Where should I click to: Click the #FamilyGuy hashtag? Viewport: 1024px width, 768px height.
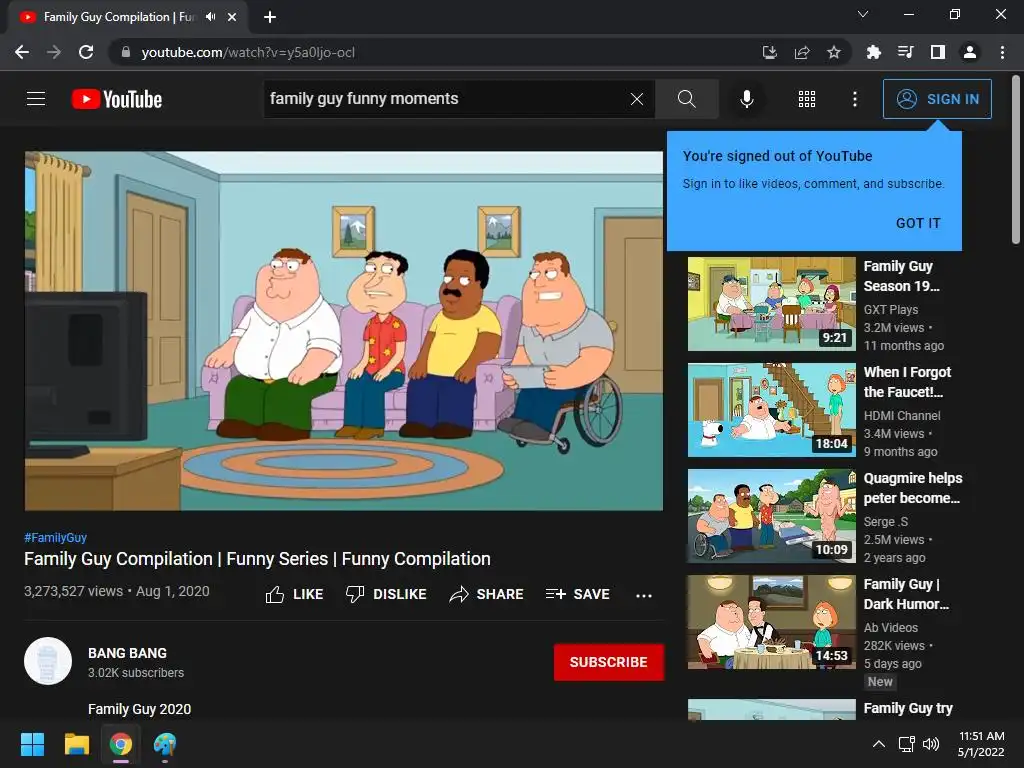tap(56, 537)
